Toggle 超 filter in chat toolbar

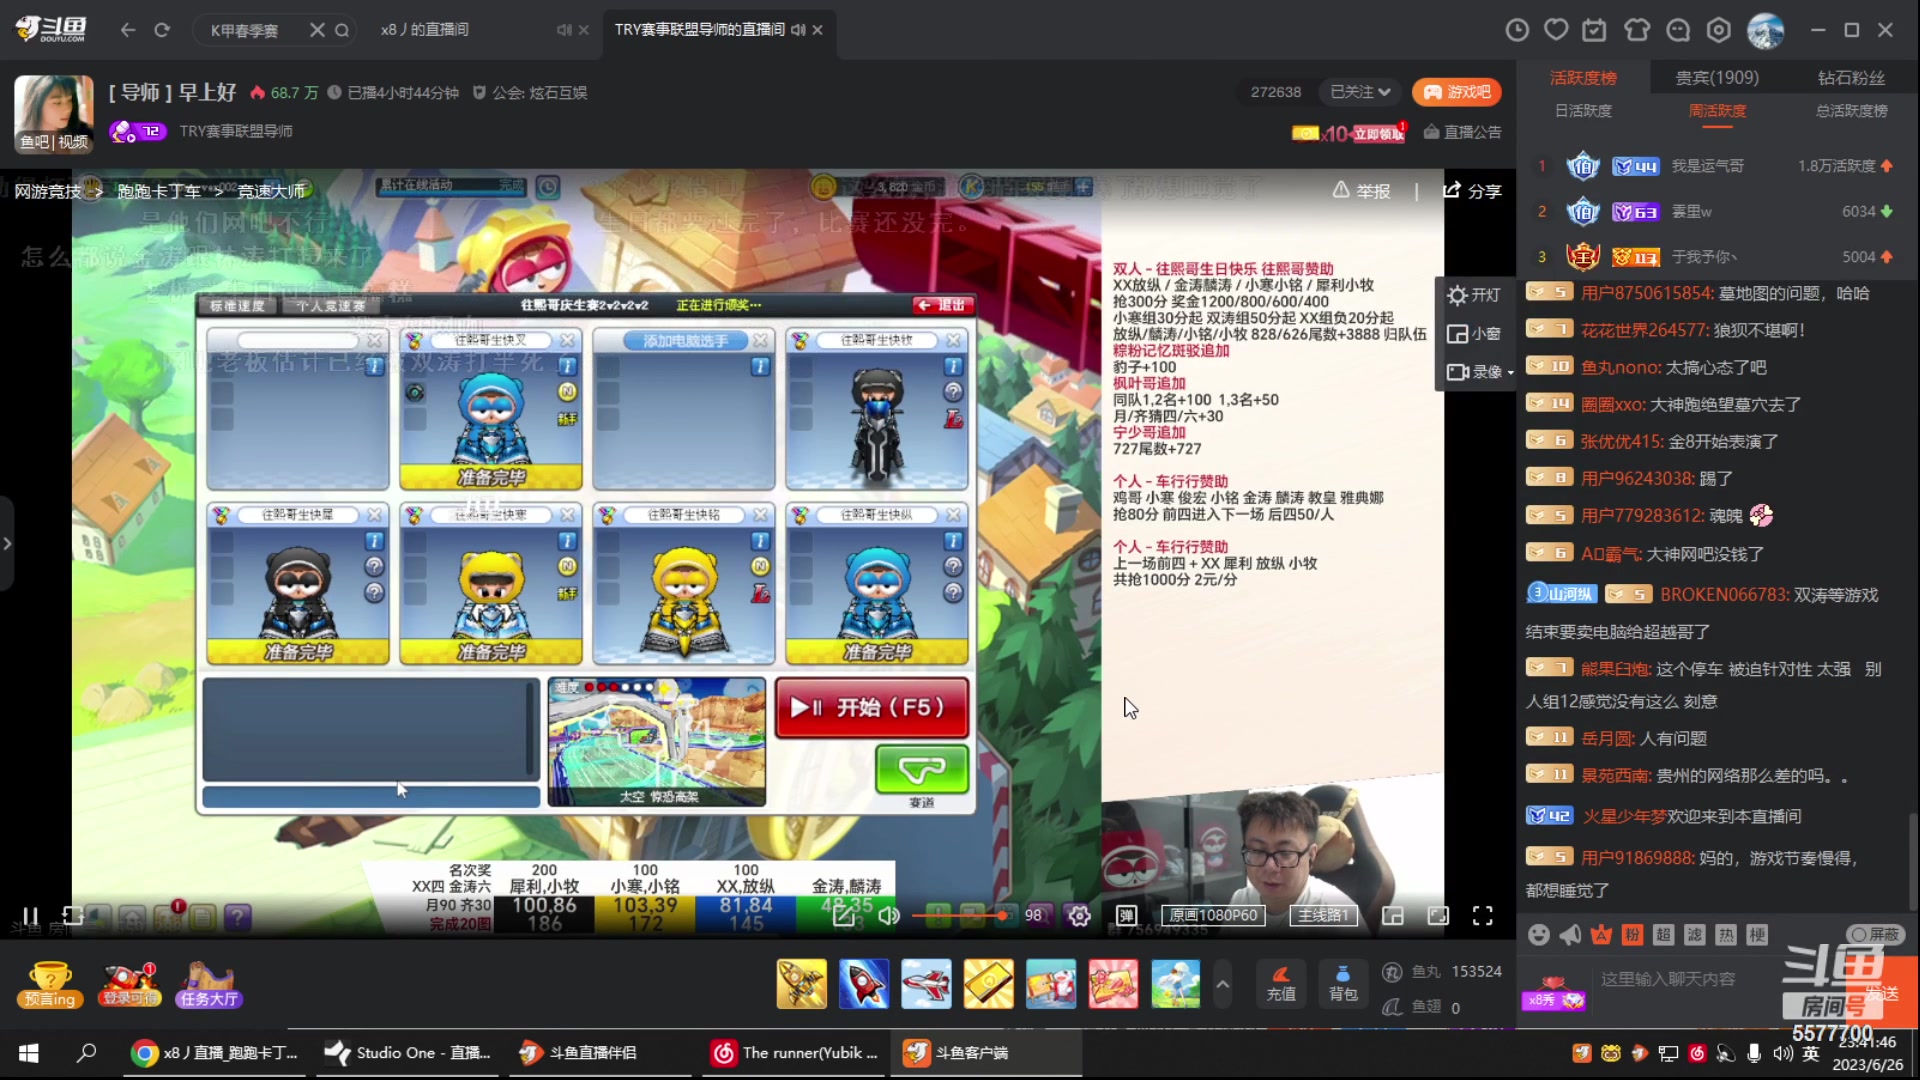(x=1663, y=935)
